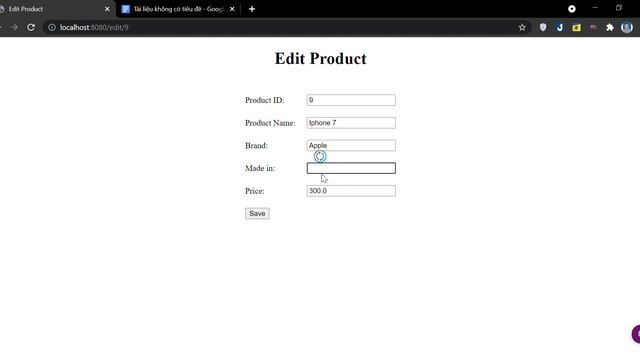Switch to the Google Docs document tab

179,9
